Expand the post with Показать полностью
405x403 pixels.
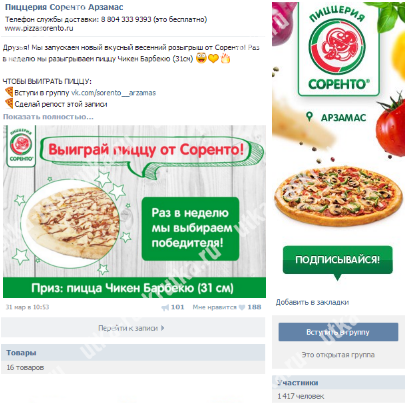click(48, 117)
